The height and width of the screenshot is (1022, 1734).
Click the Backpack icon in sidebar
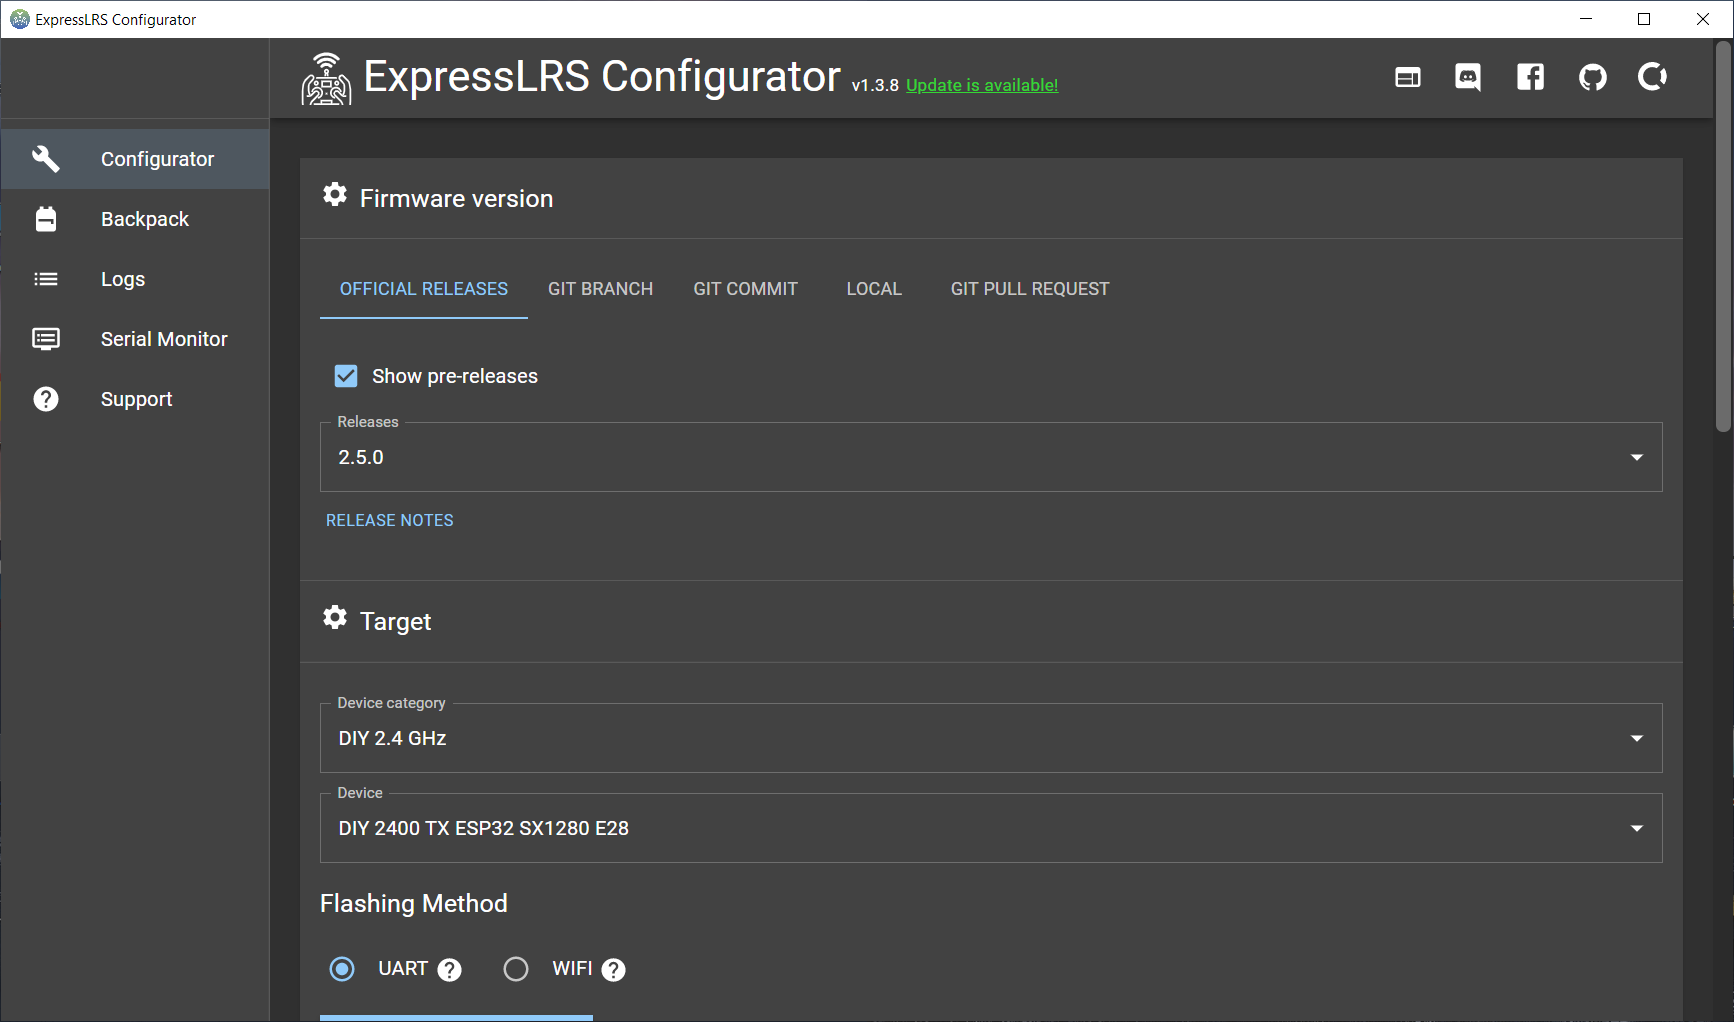coord(46,219)
